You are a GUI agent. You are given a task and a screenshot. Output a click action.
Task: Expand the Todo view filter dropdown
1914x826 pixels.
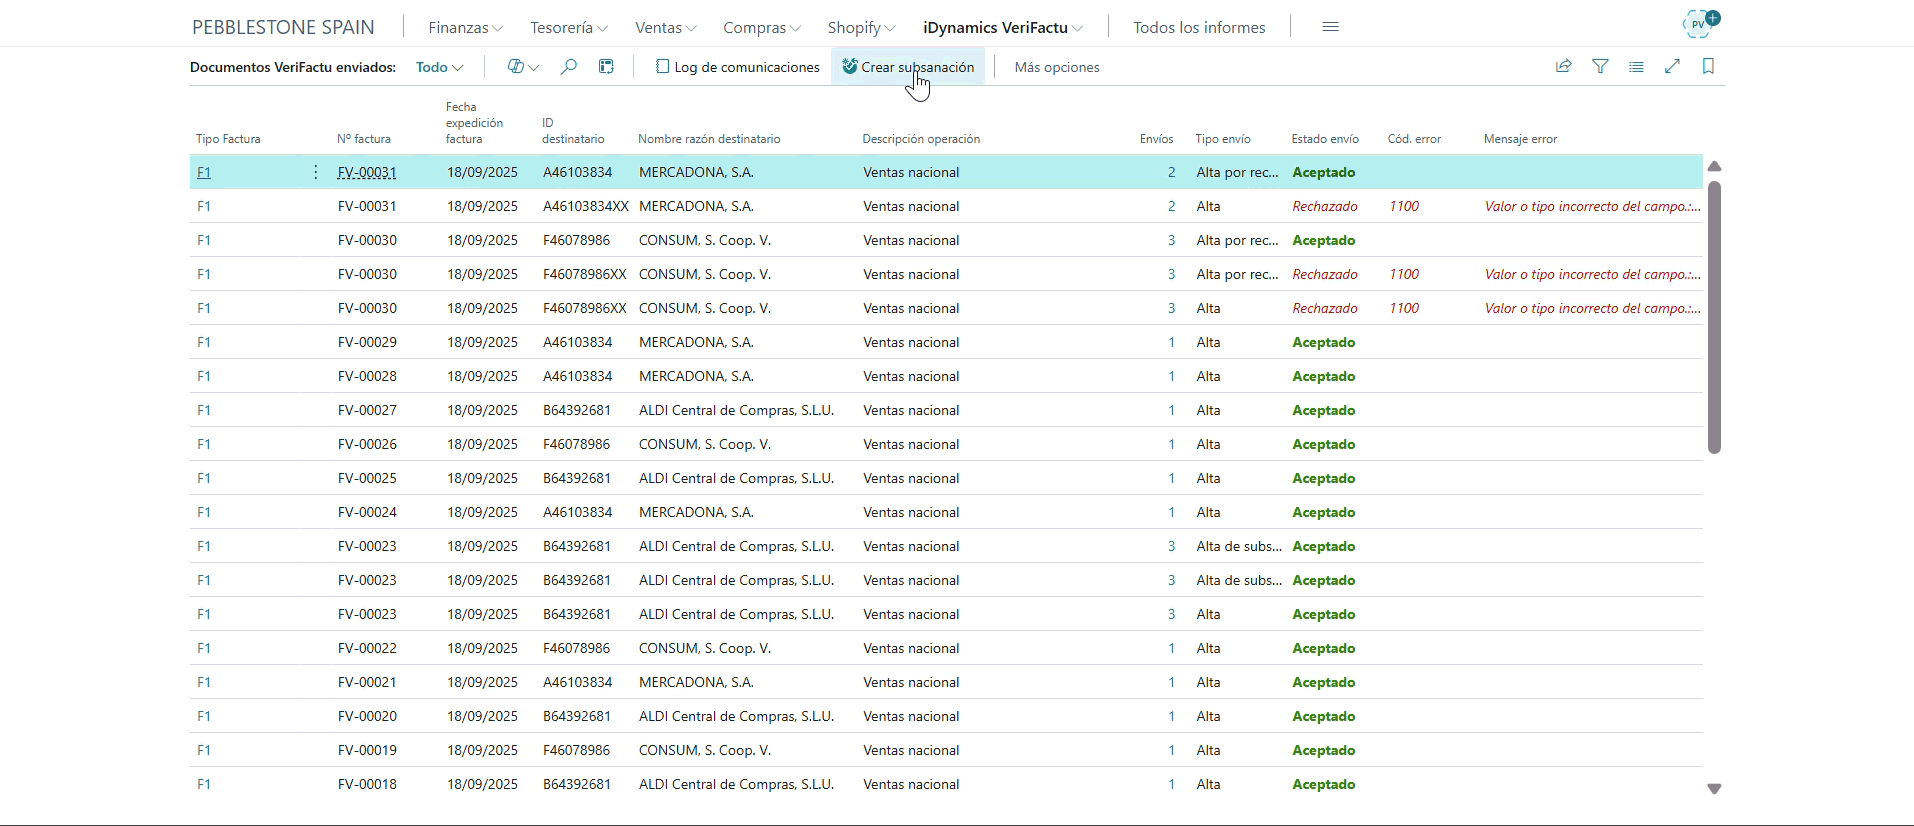point(439,67)
